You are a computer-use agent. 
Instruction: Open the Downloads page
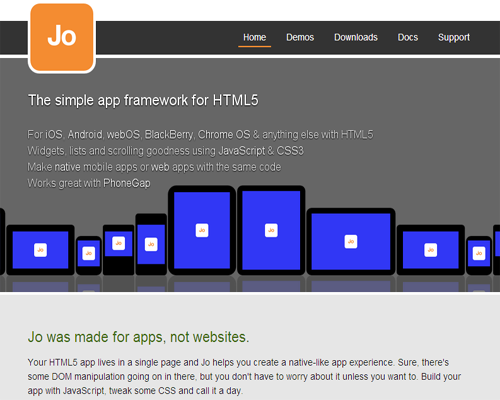[x=356, y=37]
